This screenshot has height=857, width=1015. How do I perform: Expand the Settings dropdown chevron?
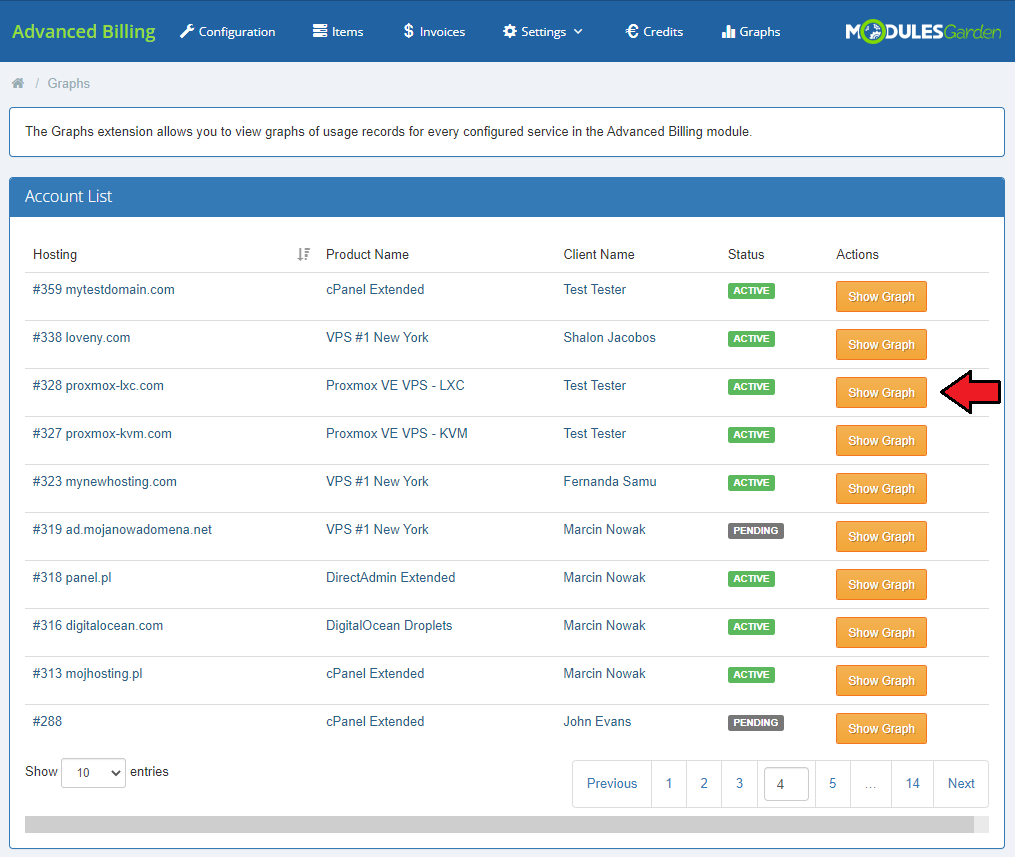coord(578,31)
